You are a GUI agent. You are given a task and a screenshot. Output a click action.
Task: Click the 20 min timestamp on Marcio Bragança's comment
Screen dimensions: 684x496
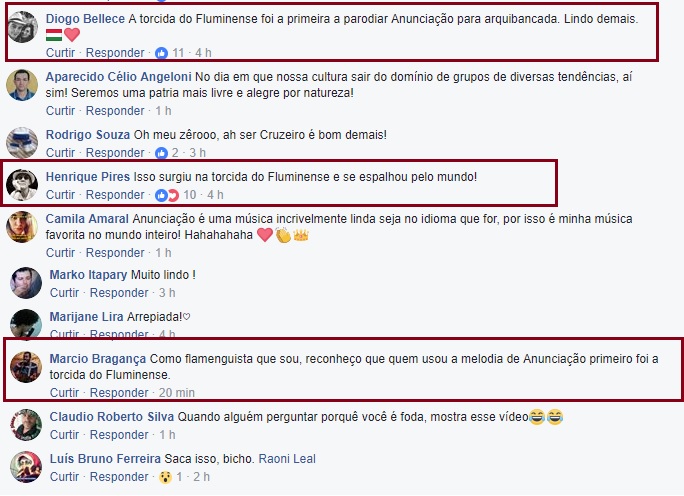(177, 393)
